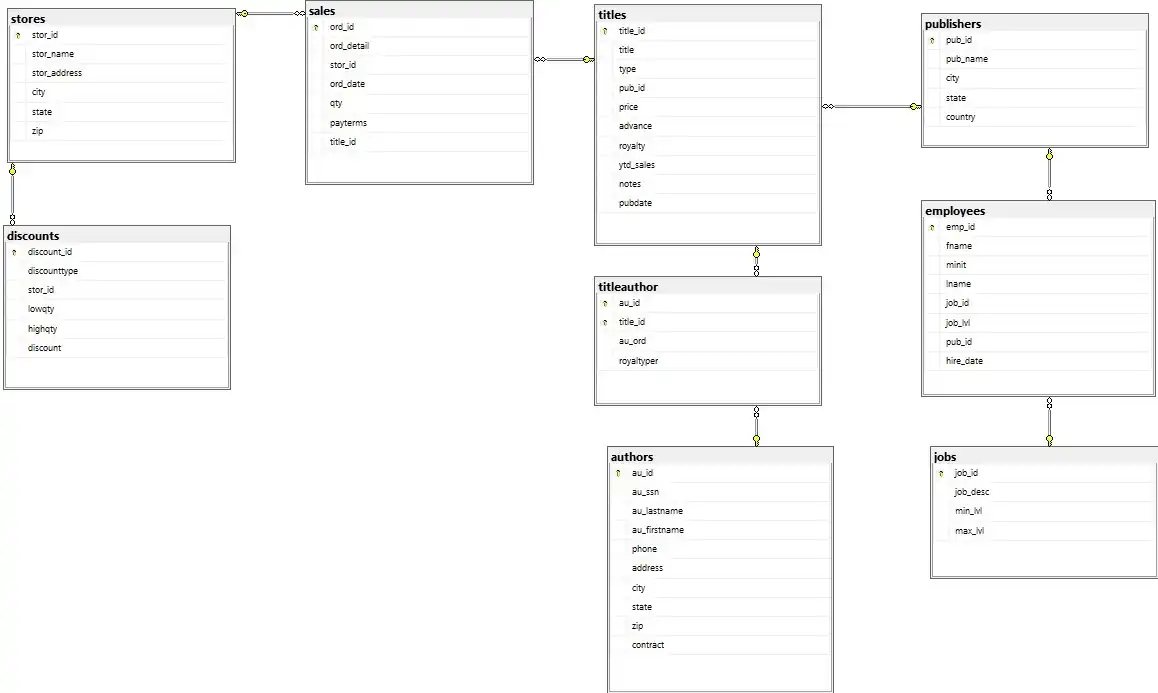Select the au_id key icon in authors table
Screen dimensions: 1158x693
click(x=618, y=473)
